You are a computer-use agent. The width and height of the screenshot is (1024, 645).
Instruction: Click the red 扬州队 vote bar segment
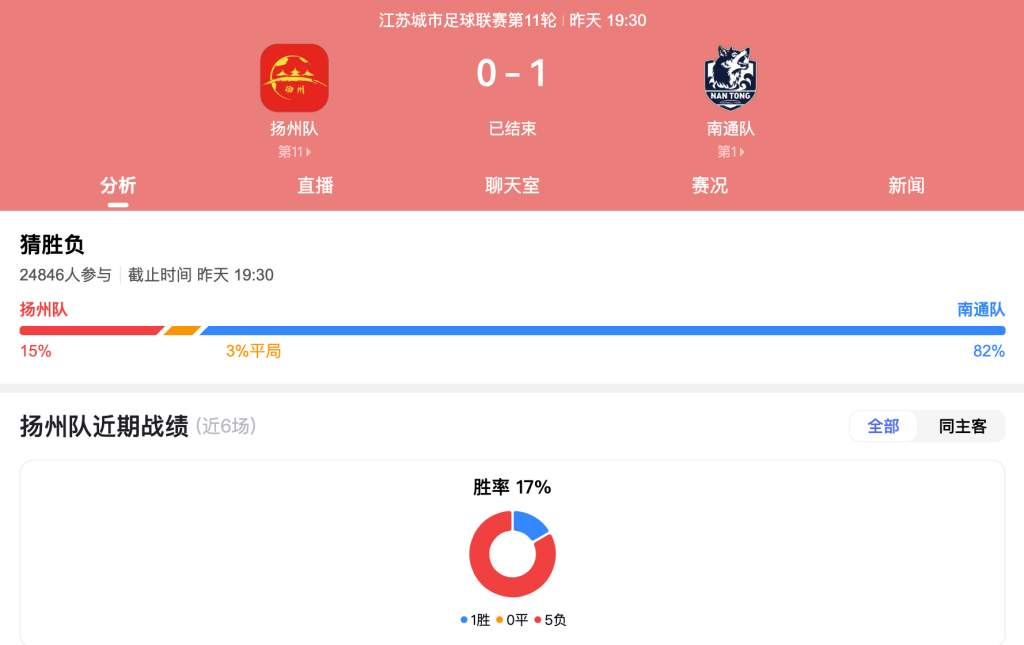[91, 330]
